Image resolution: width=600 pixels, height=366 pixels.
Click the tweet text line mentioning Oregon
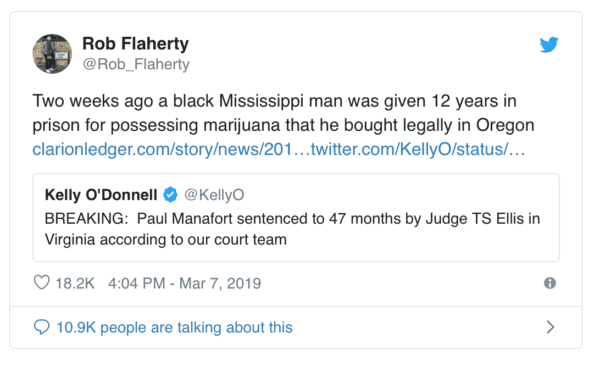(283, 125)
